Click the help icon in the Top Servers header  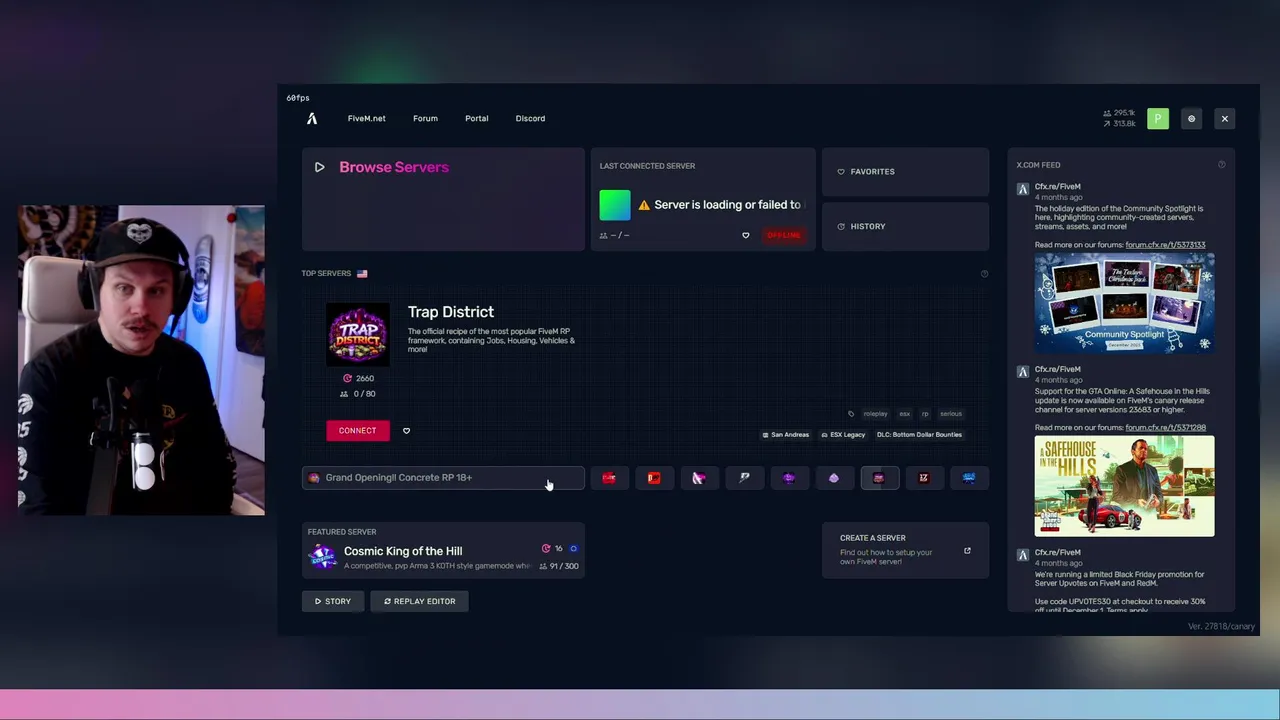point(984,274)
